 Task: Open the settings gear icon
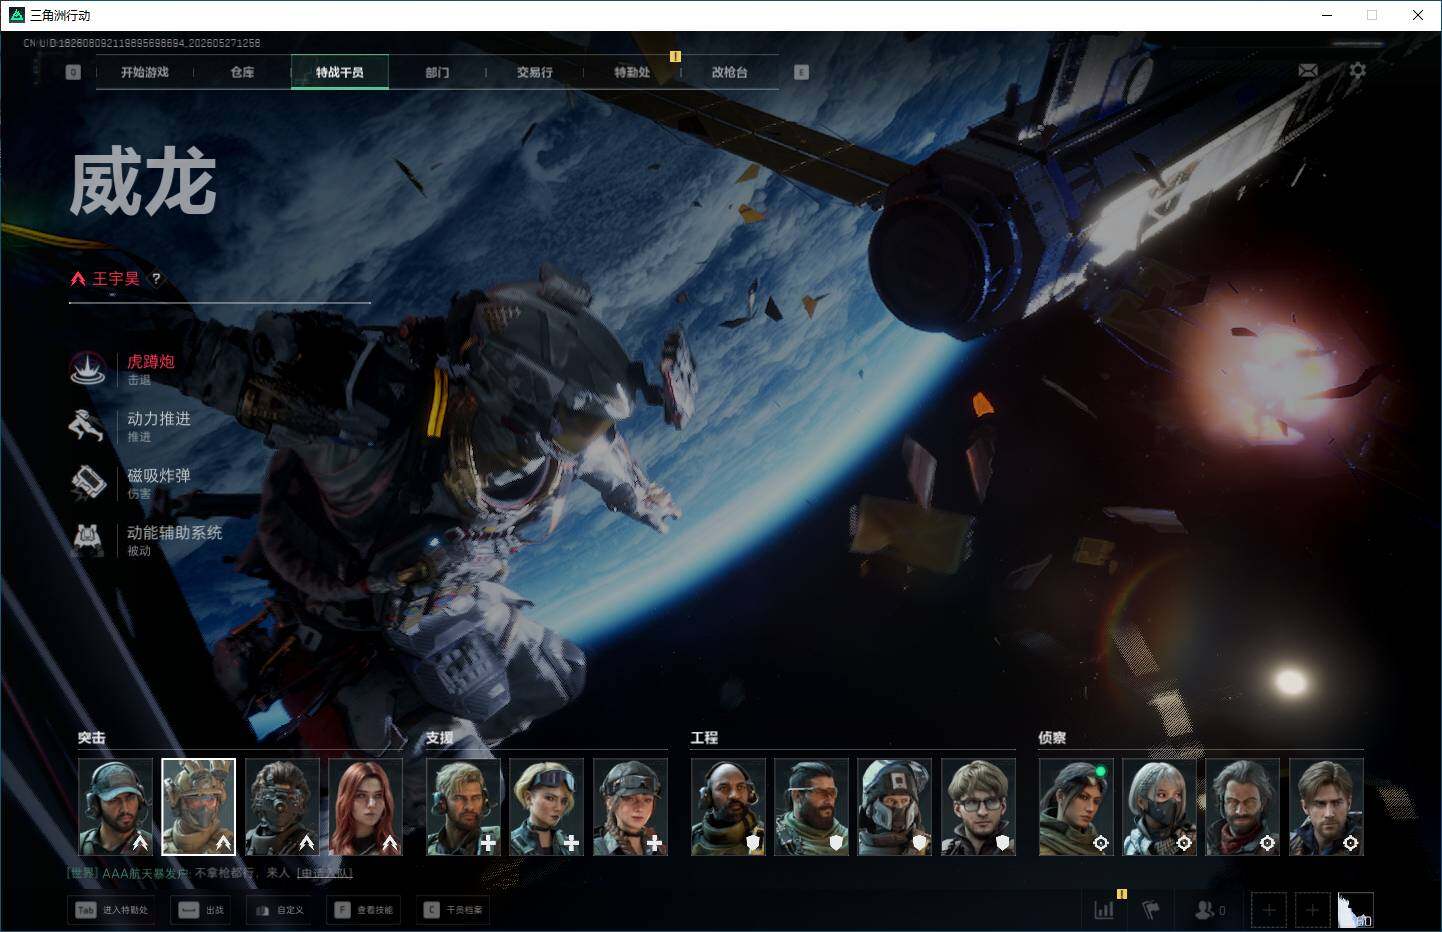[x=1357, y=70]
